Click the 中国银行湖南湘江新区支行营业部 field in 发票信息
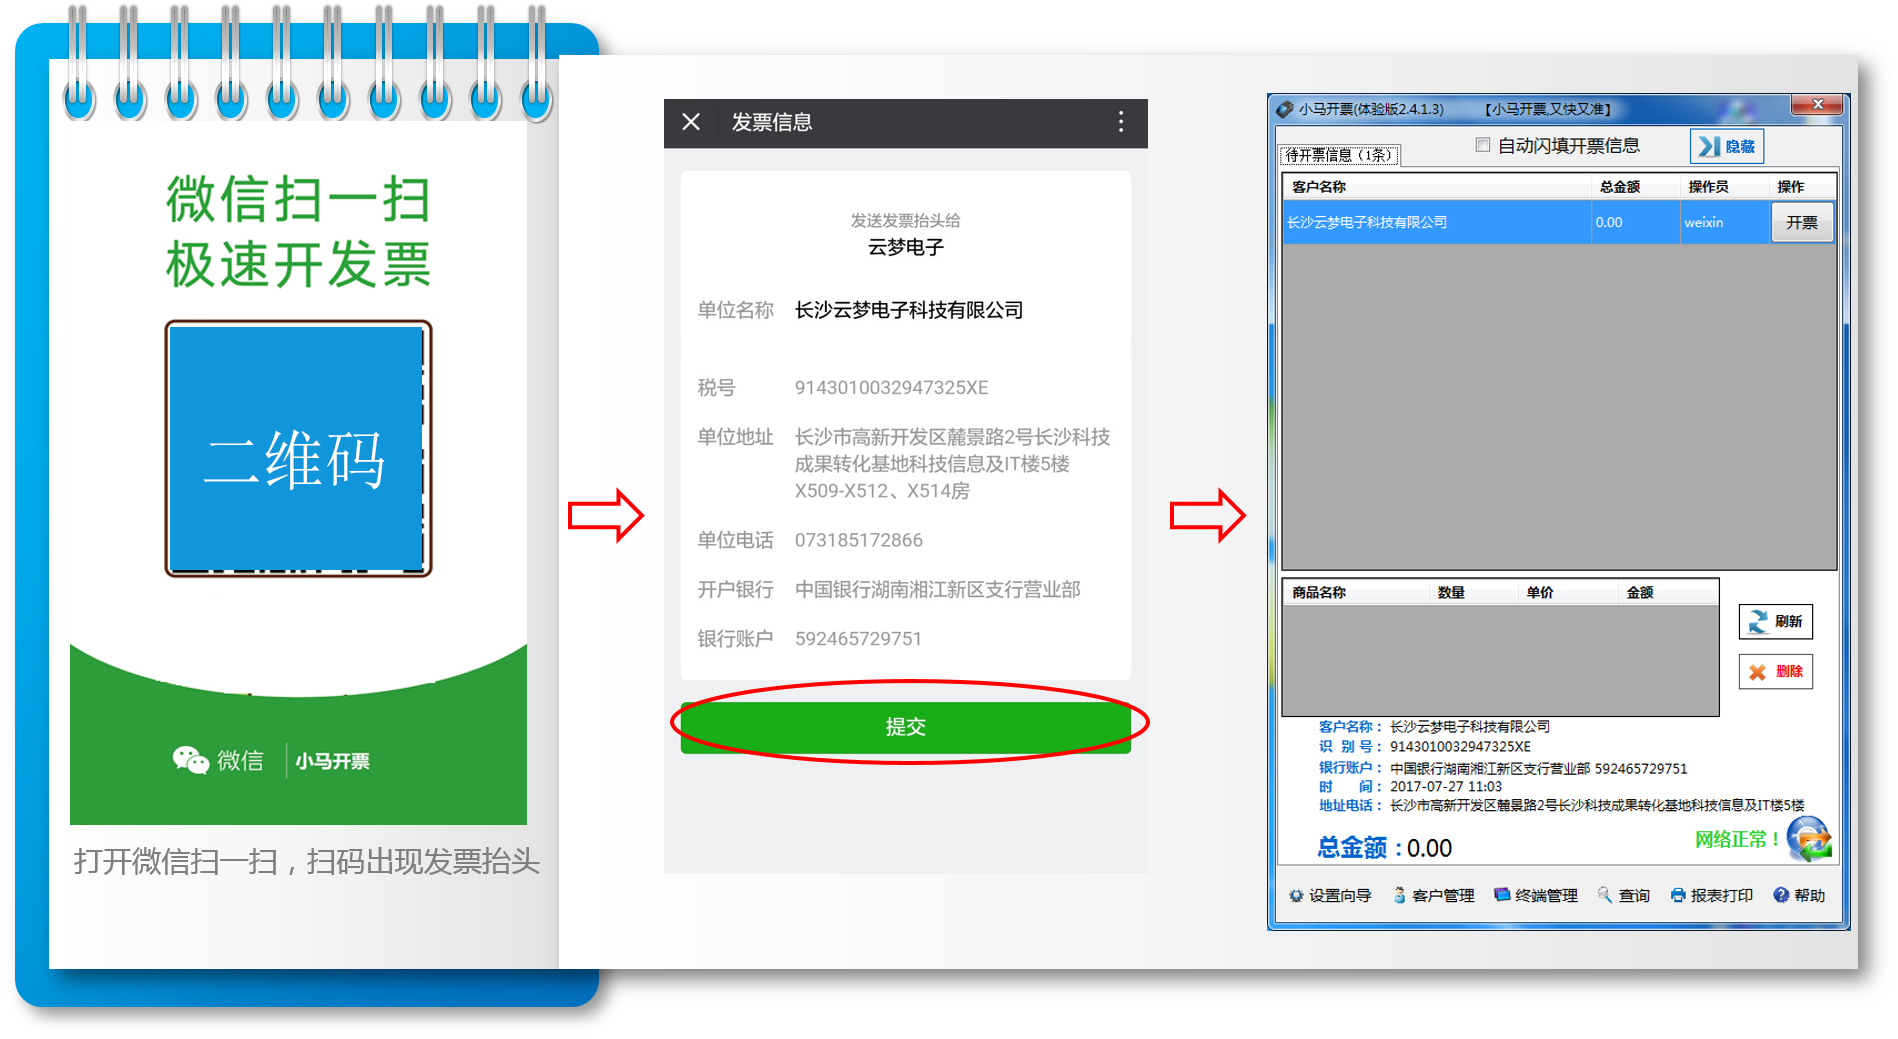The width and height of the screenshot is (1898, 1039). pyautogui.click(x=937, y=590)
